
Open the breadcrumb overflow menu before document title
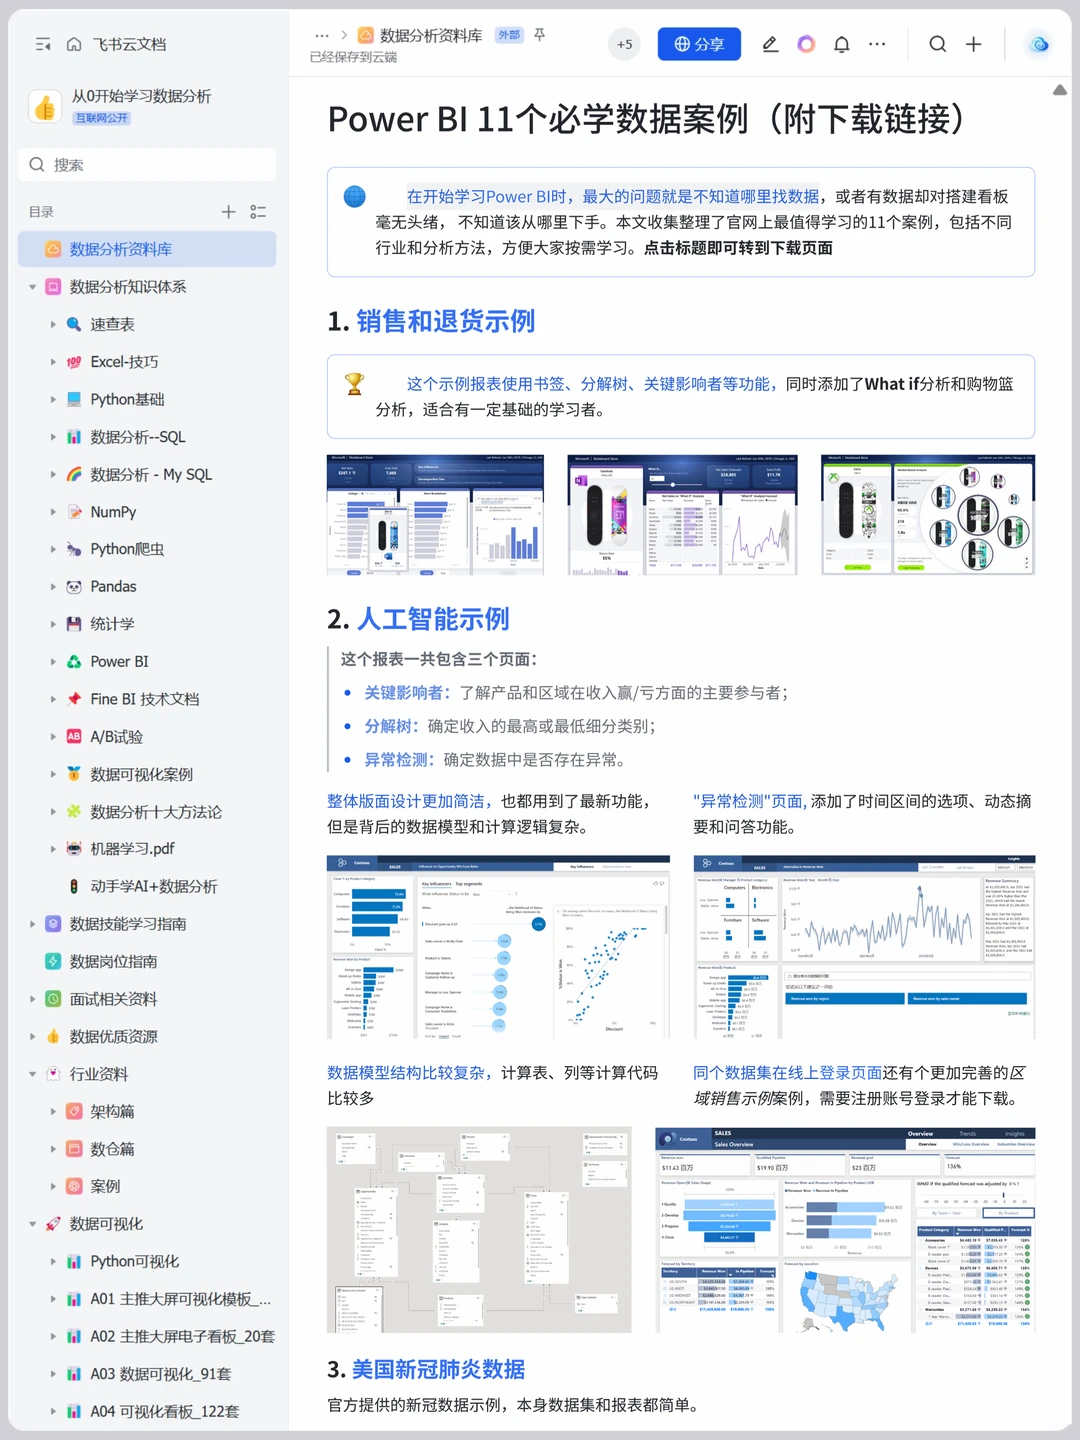(x=322, y=35)
